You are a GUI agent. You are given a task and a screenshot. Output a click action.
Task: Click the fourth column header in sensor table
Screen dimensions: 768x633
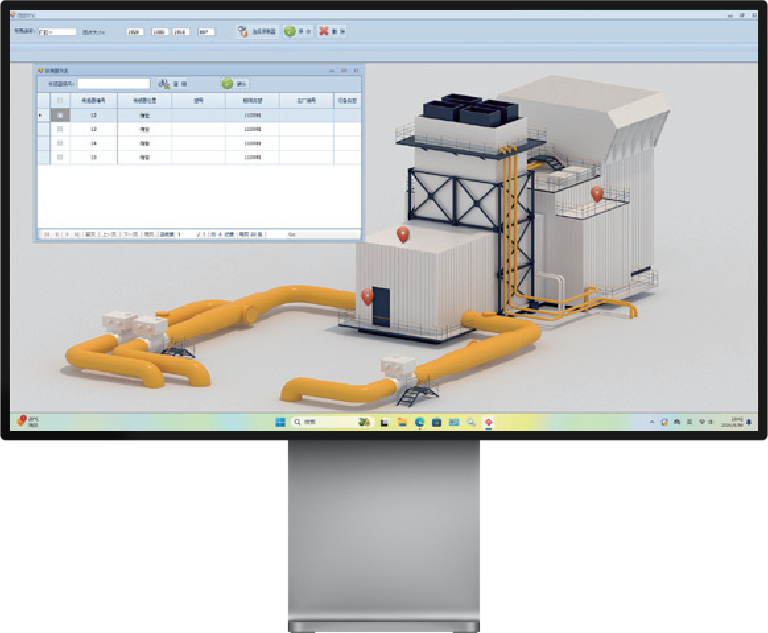click(x=252, y=101)
